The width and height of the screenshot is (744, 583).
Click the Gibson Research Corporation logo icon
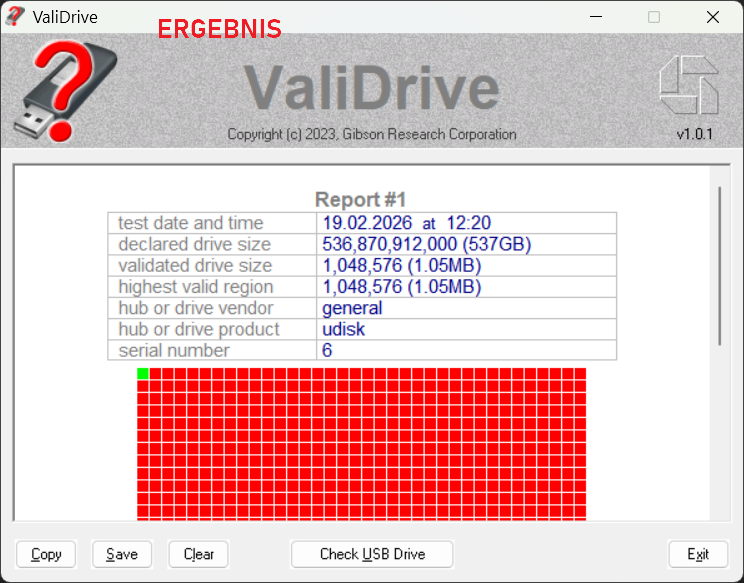coord(689,85)
